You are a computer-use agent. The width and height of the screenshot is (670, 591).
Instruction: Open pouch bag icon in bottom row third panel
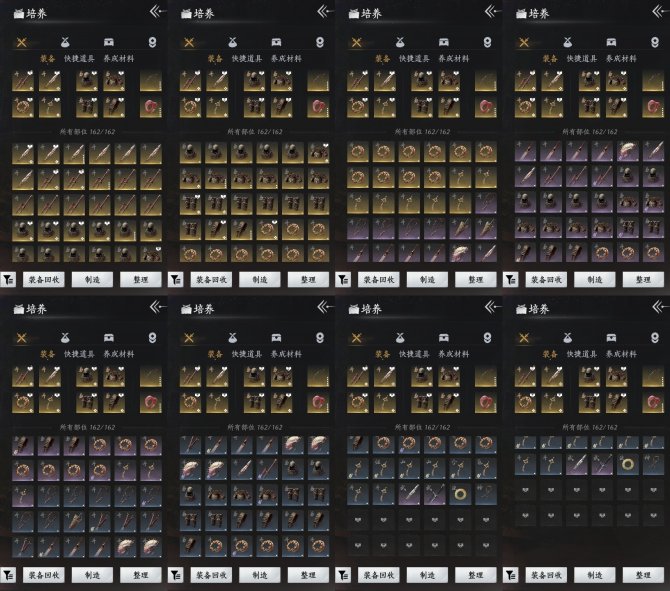click(400, 338)
